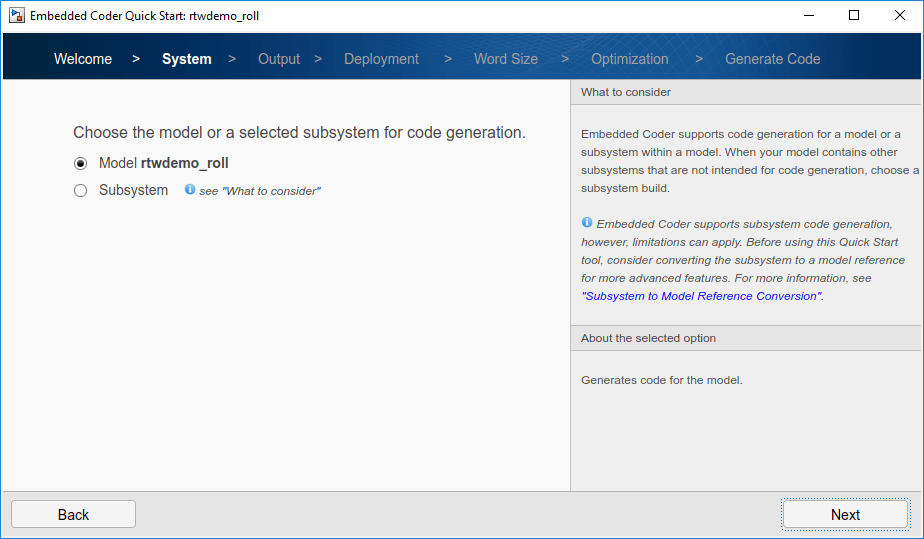Select the Model rtwdemo_roll radio button

coord(81,163)
